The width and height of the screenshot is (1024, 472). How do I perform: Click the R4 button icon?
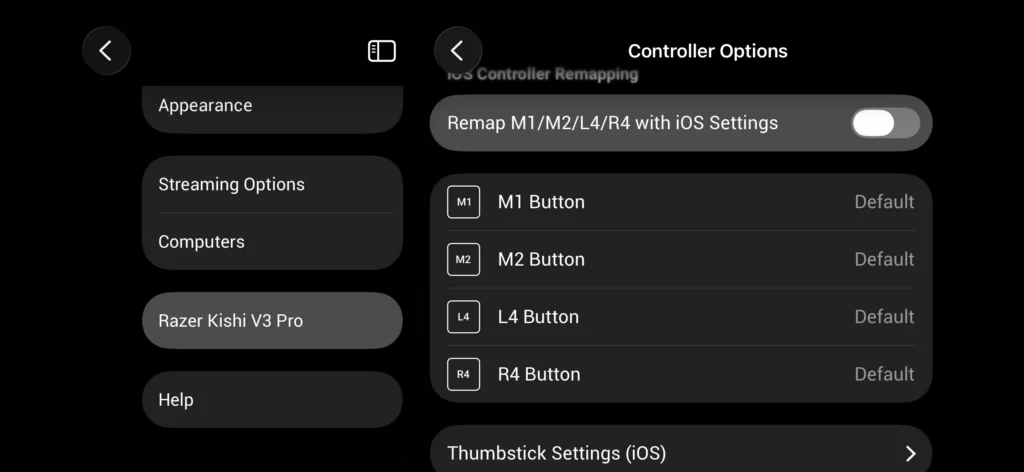(x=463, y=374)
